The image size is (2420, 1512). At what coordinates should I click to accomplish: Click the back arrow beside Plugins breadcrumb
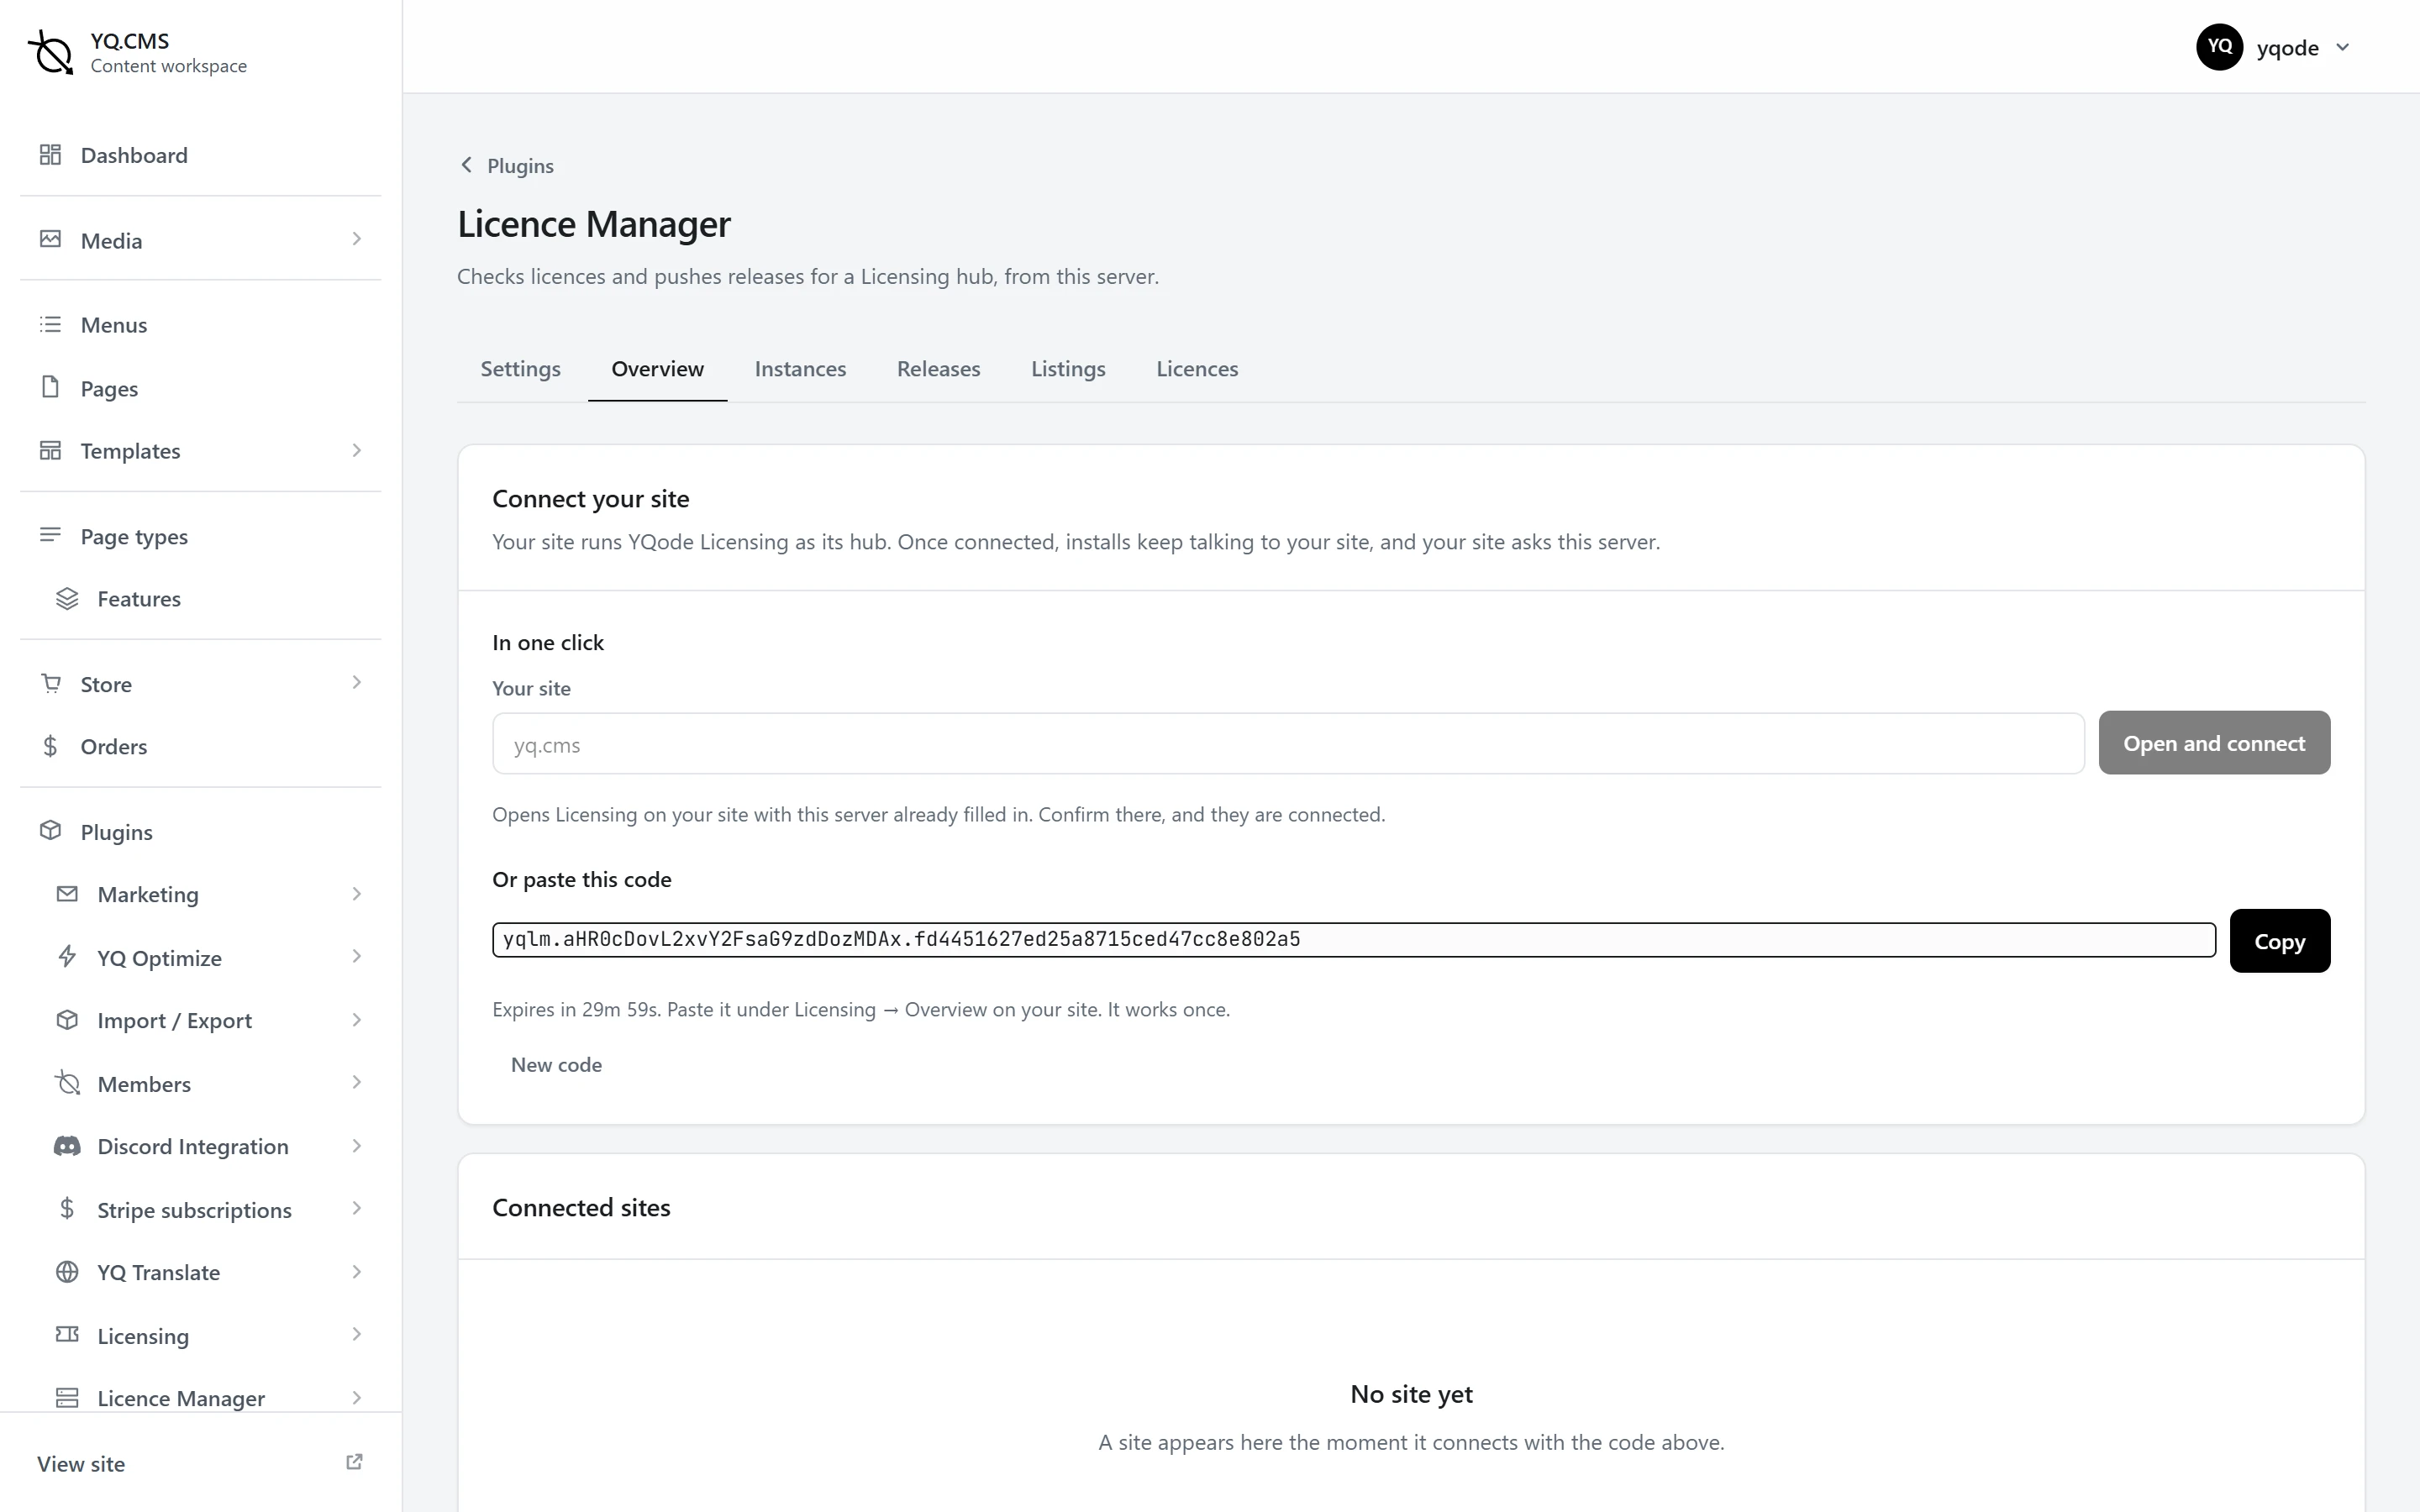coord(466,165)
